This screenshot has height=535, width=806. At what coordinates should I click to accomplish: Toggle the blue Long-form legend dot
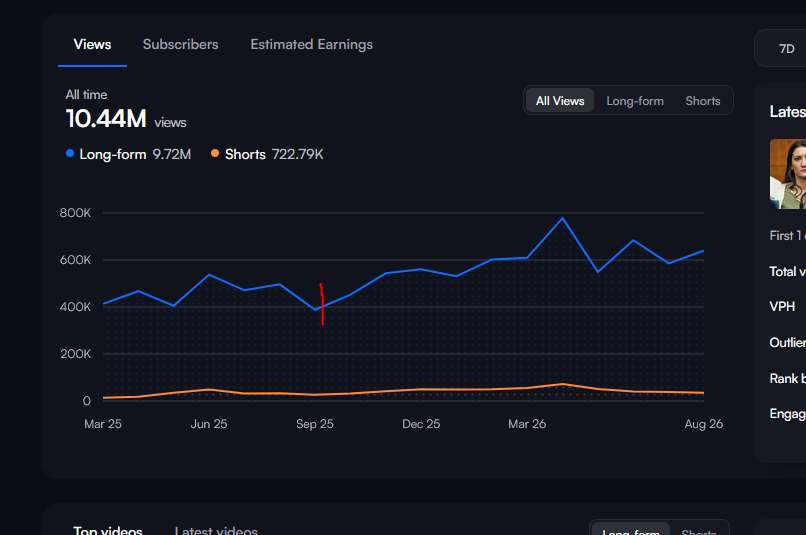[70, 153]
